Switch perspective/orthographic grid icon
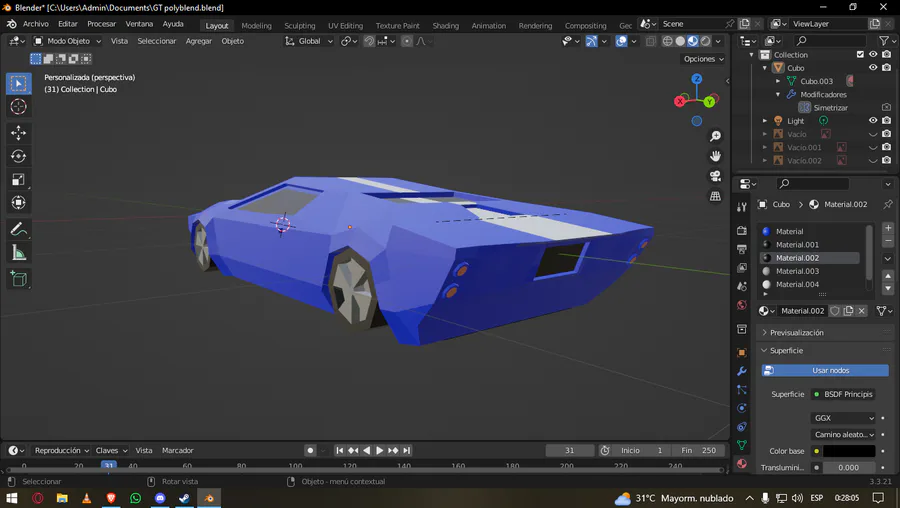Image resolution: width=900 pixels, height=508 pixels. [x=715, y=196]
